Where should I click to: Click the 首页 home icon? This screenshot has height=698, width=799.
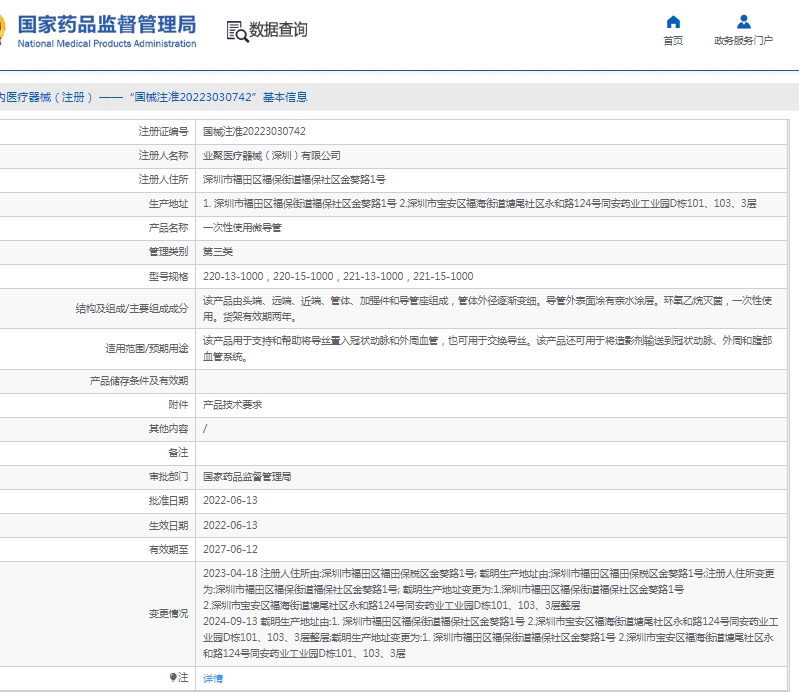tap(673, 22)
